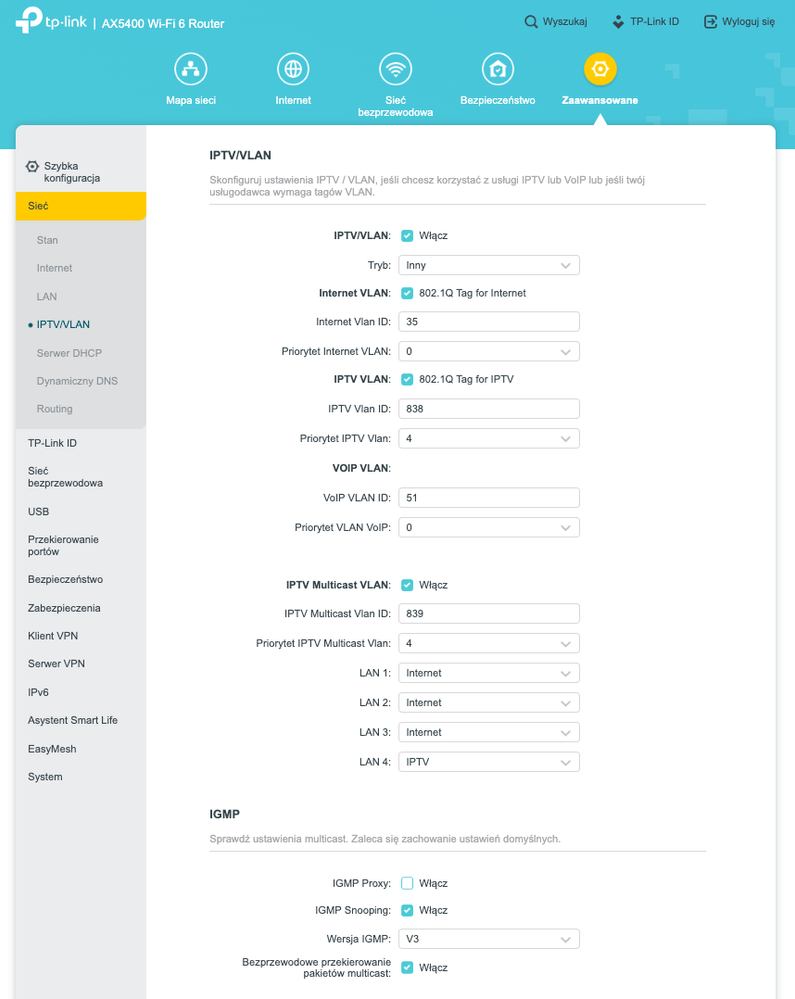Uncheck 802.1Q Tag for Internet
795x999 pixels.
click(x=407, y=293)
